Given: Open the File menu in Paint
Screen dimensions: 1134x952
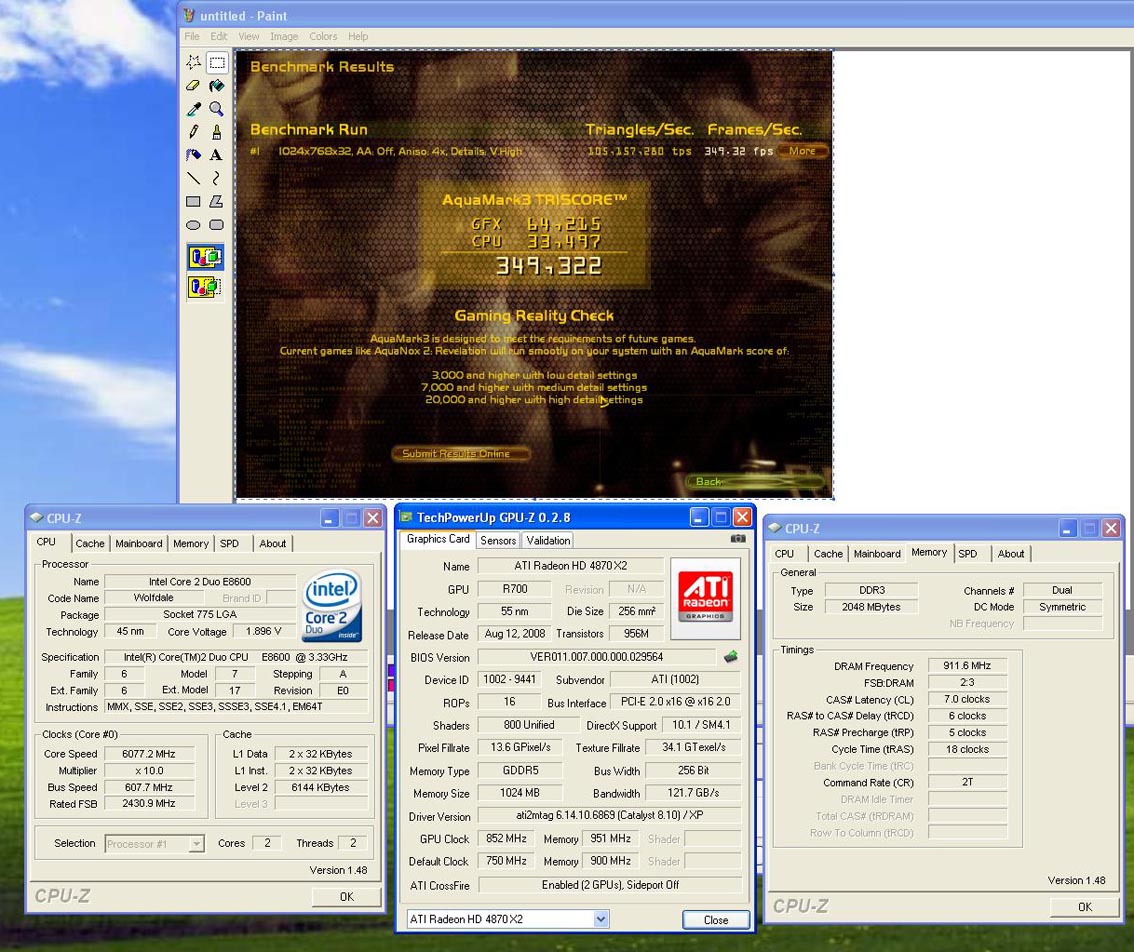Looking at the screenshot, I should click(x=192, y=36).
